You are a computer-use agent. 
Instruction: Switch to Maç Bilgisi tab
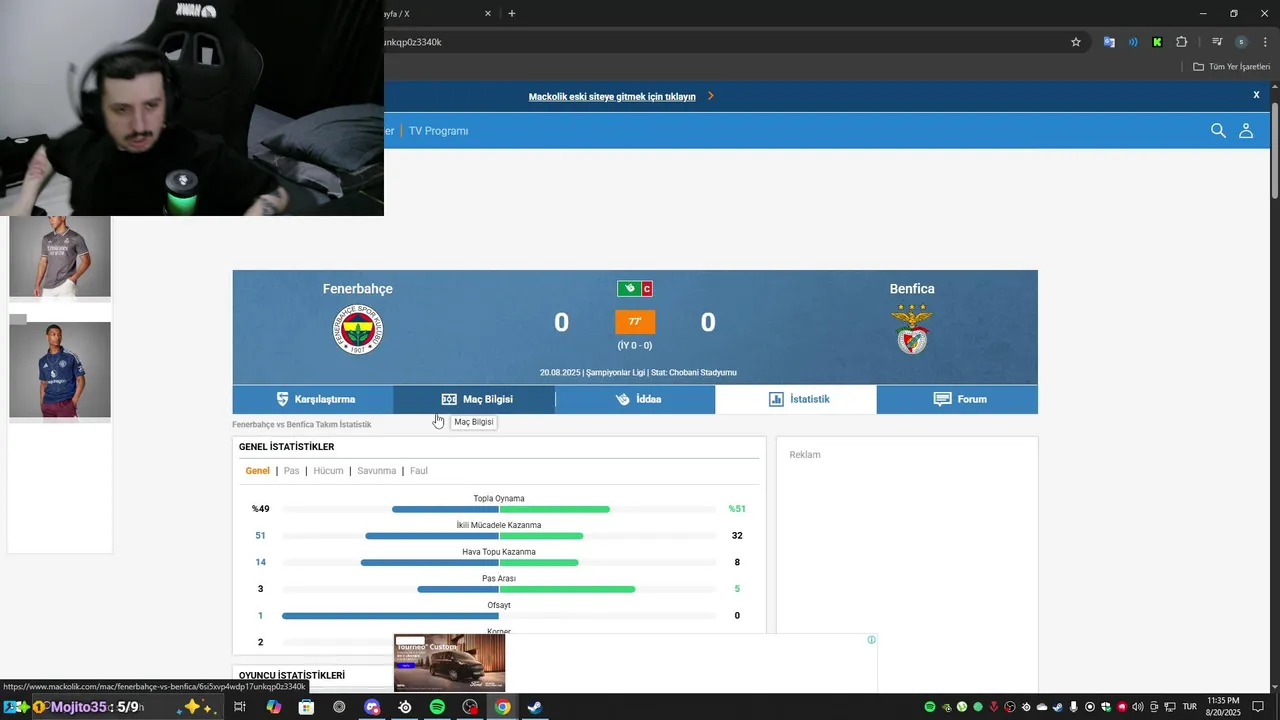(474, 399)
